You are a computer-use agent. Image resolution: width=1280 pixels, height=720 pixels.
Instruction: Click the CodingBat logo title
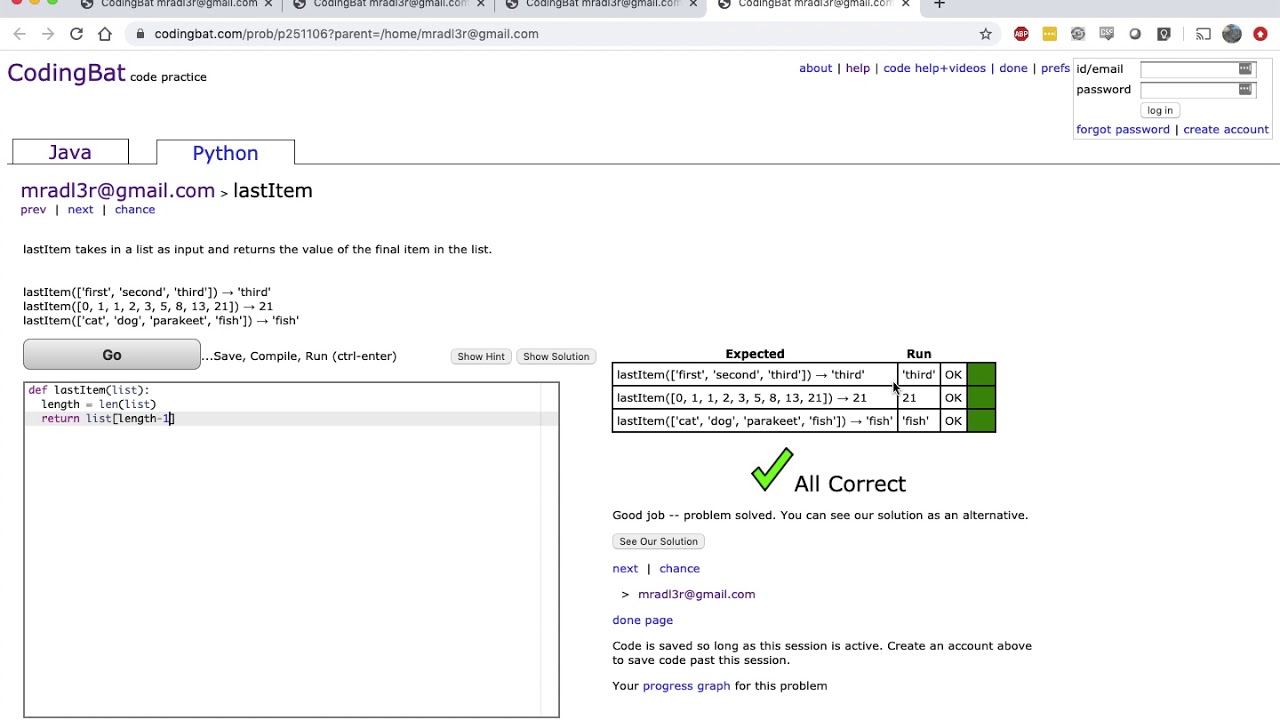click(x=66, y=73)
